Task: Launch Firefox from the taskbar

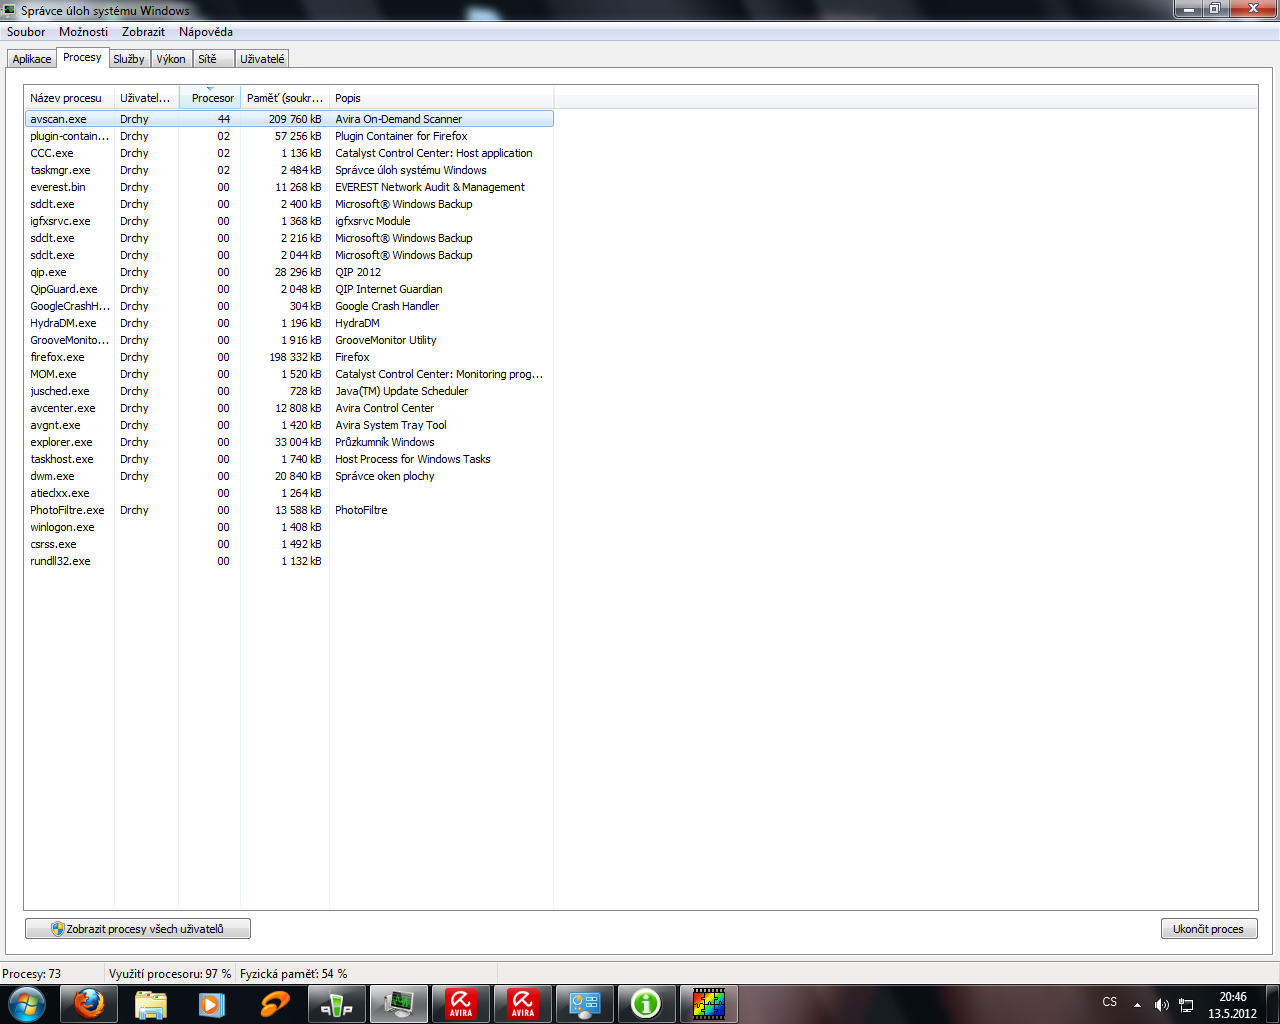Action: 89,1003
